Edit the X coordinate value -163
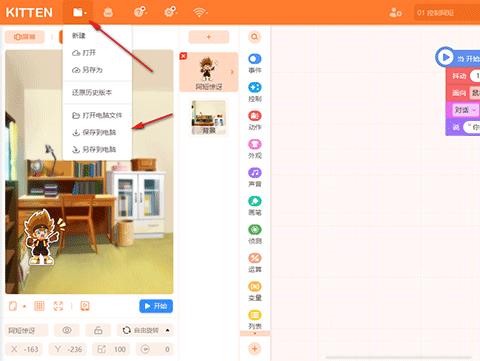Image resolution: width=480 pixels, height=361 pixels. 24,349
